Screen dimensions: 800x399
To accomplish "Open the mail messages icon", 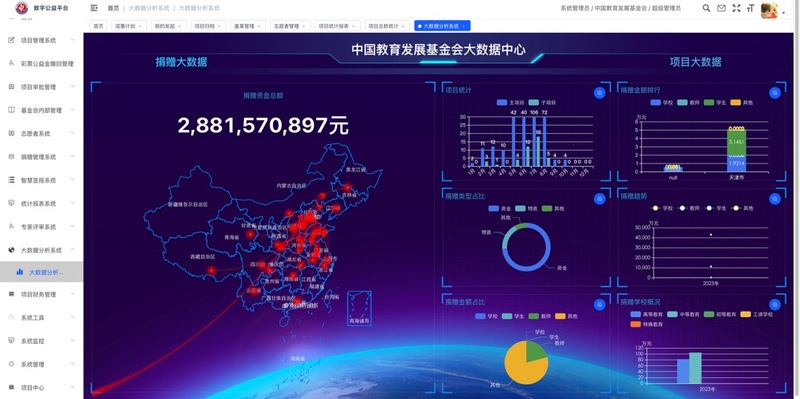I will [721, 8].
